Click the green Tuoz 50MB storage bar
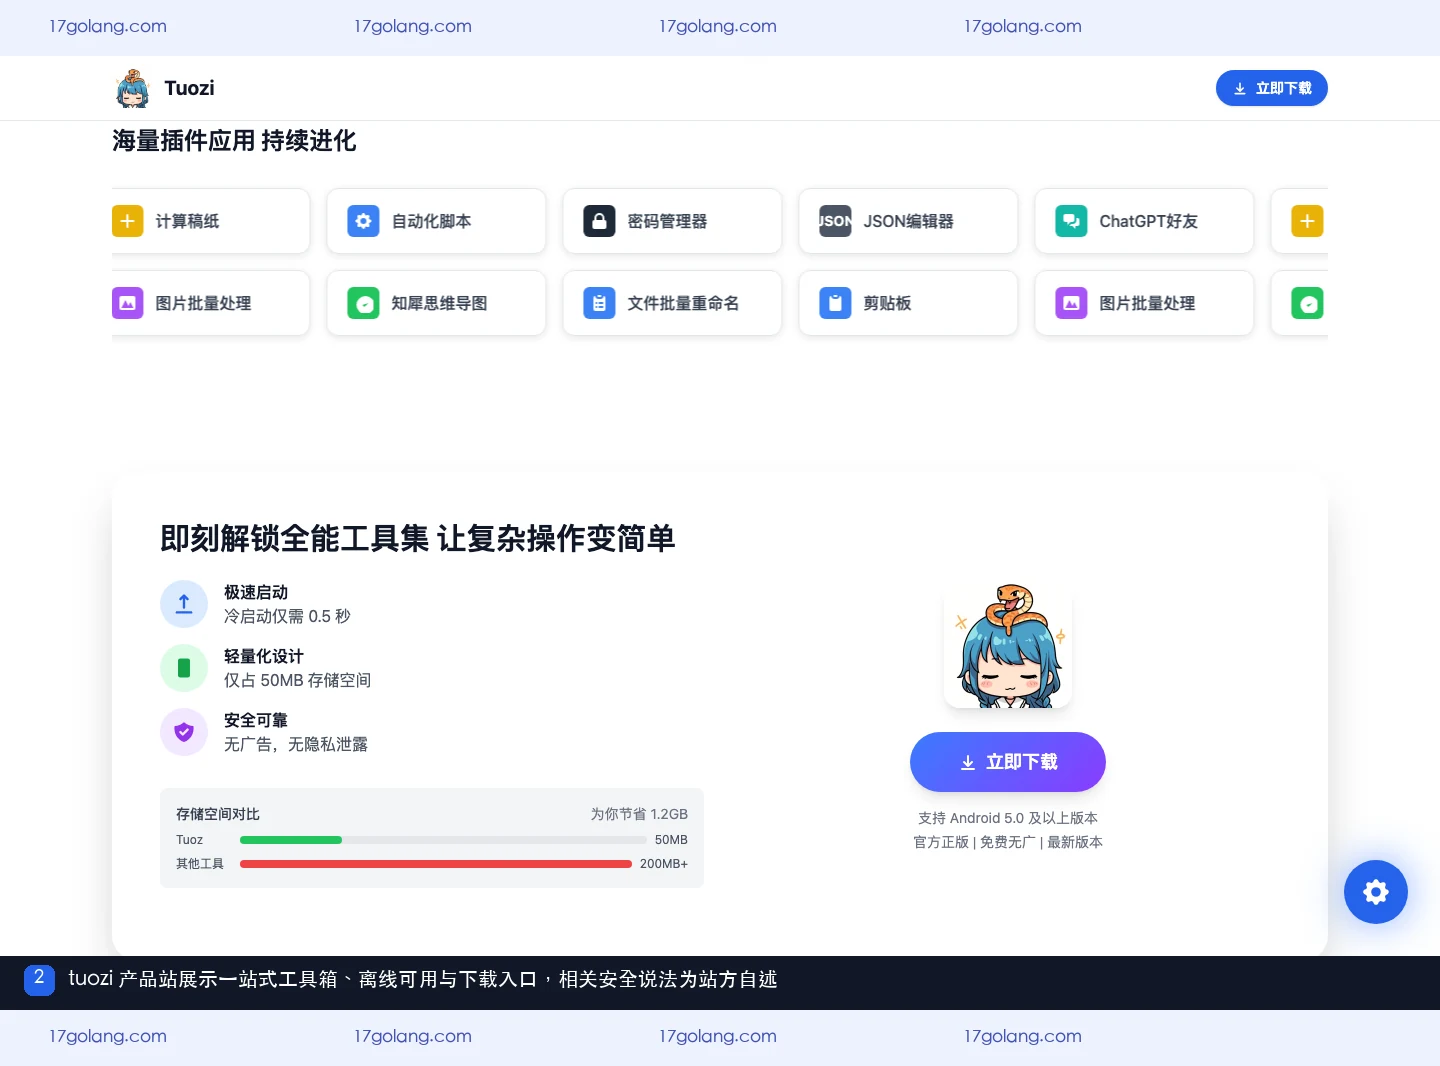 click(x=291, y=840)
